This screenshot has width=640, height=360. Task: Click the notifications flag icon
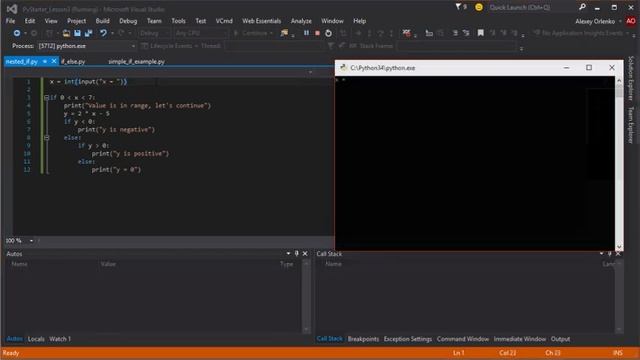458,7
